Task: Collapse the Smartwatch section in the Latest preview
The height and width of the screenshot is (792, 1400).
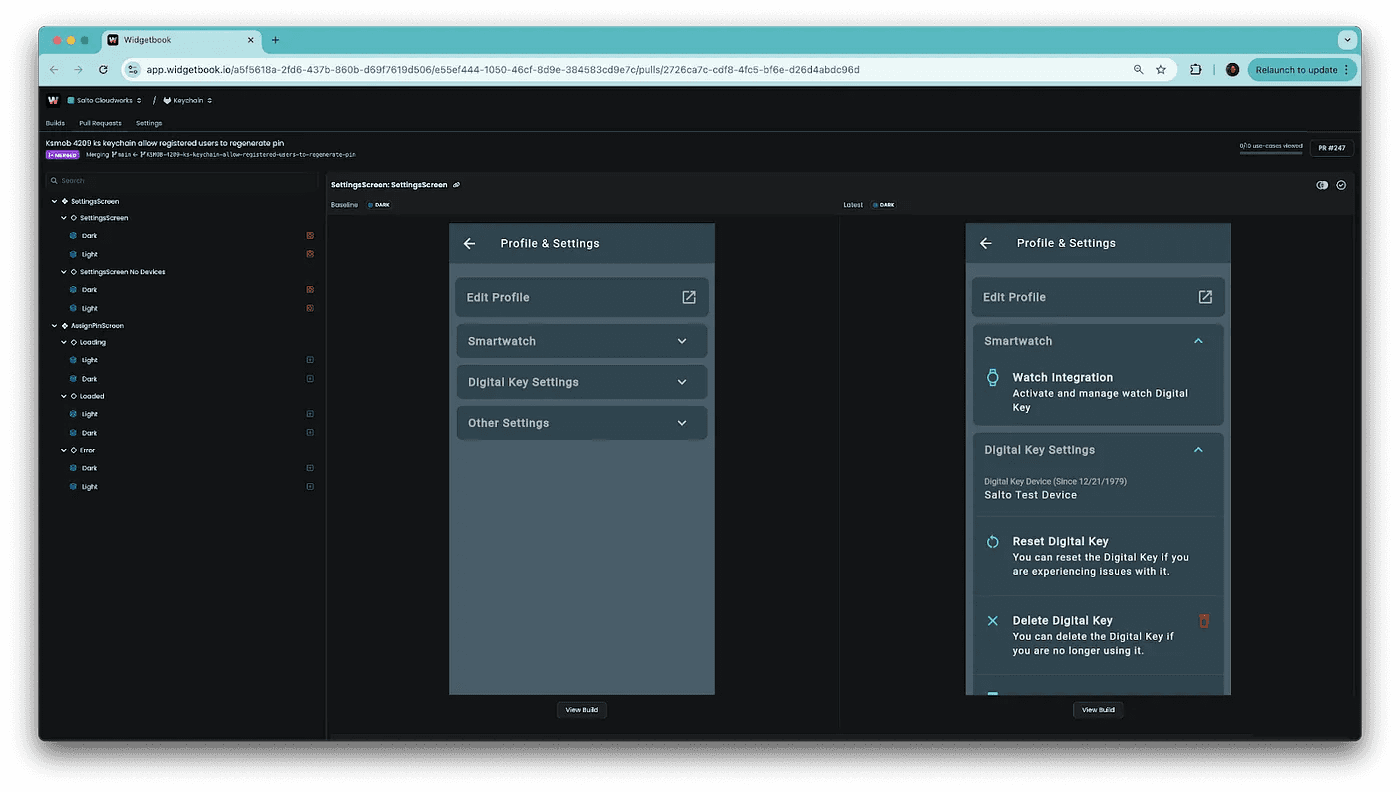Action: 1198,341
